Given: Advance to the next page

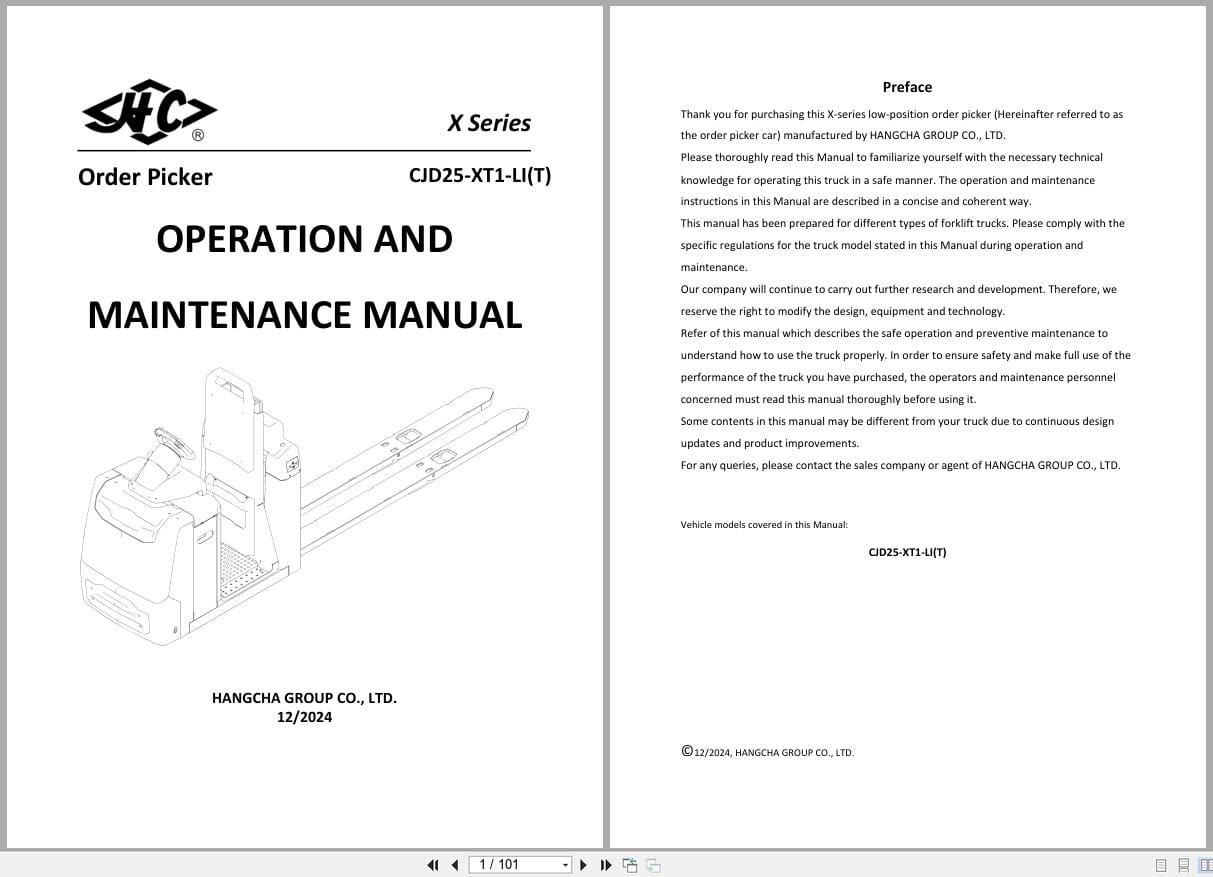Looking at the screenshot, I should 583,864.
